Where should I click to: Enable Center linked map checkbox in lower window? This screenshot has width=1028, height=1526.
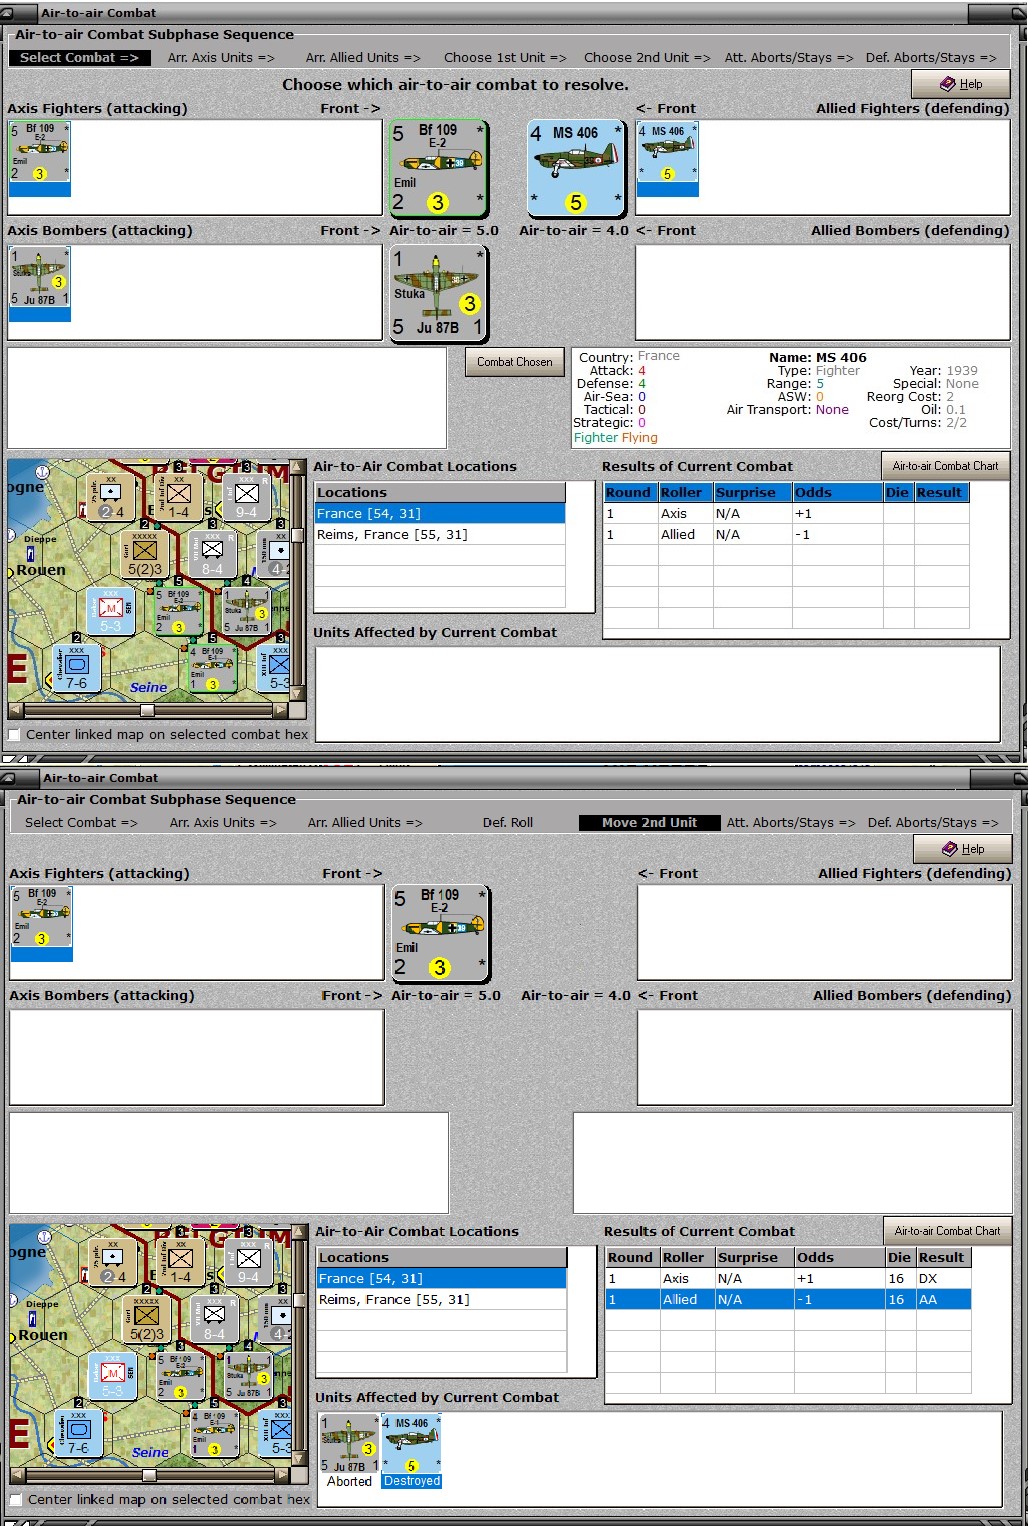tap(16, 1500)
